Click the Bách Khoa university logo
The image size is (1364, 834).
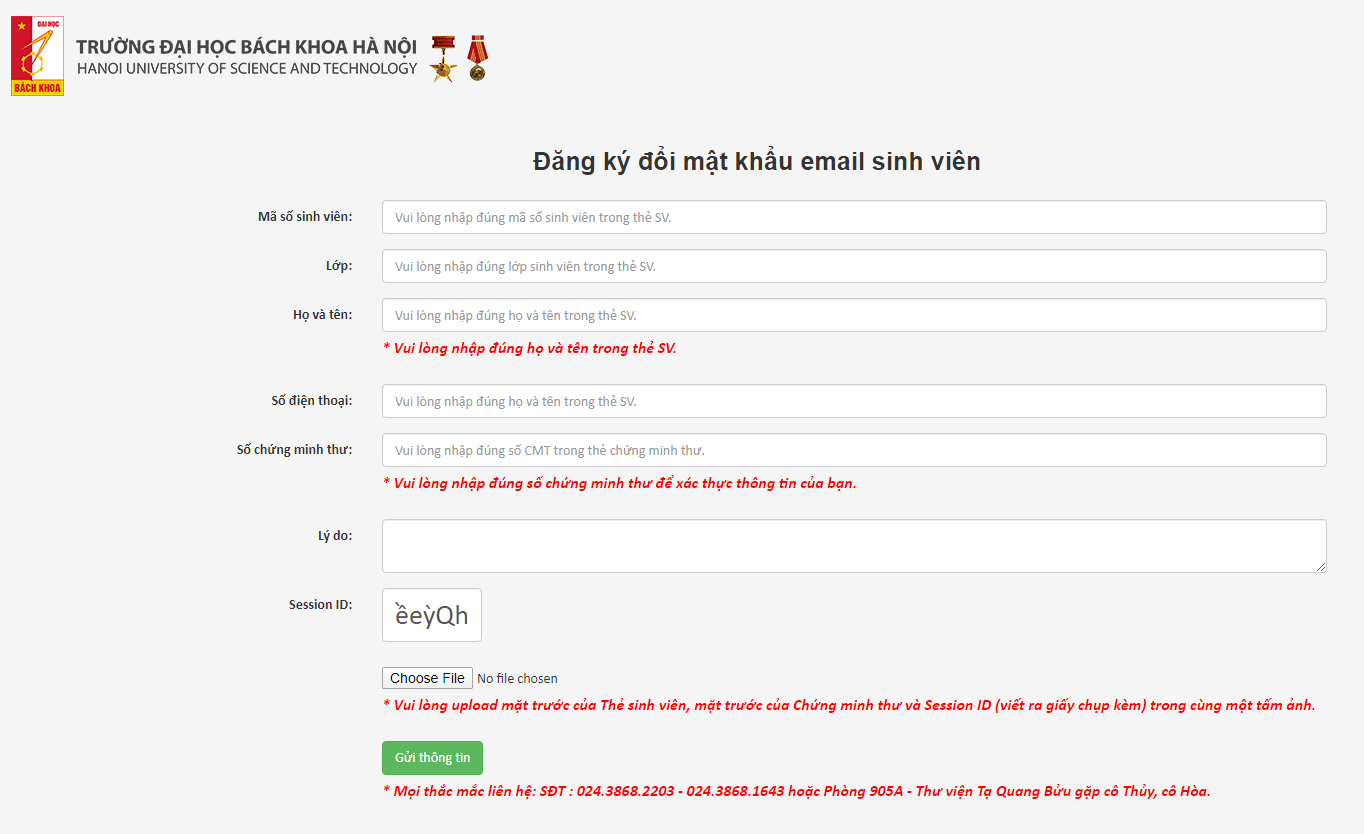tap(37, 56)
